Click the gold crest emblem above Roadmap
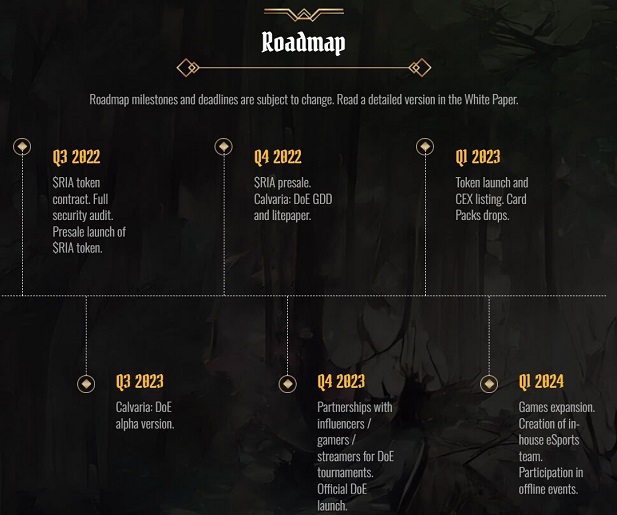 pos(303,14)
